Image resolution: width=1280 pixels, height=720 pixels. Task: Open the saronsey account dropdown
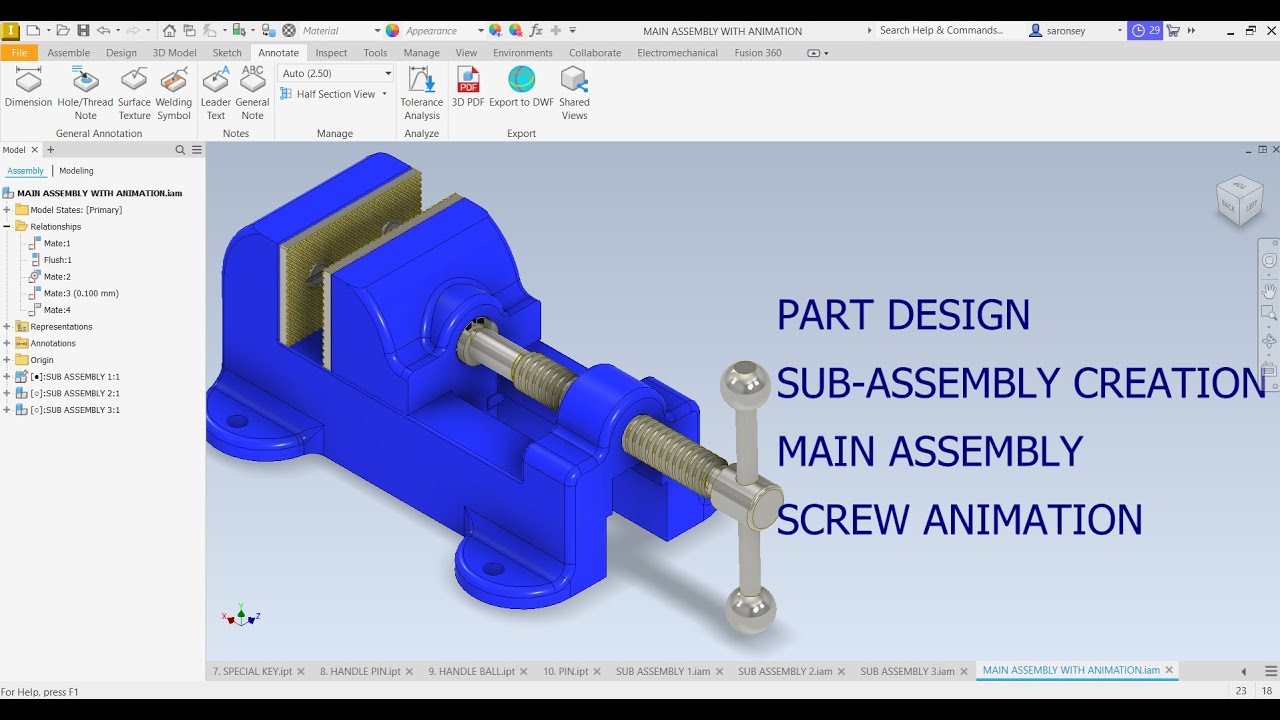[1119, 31]
